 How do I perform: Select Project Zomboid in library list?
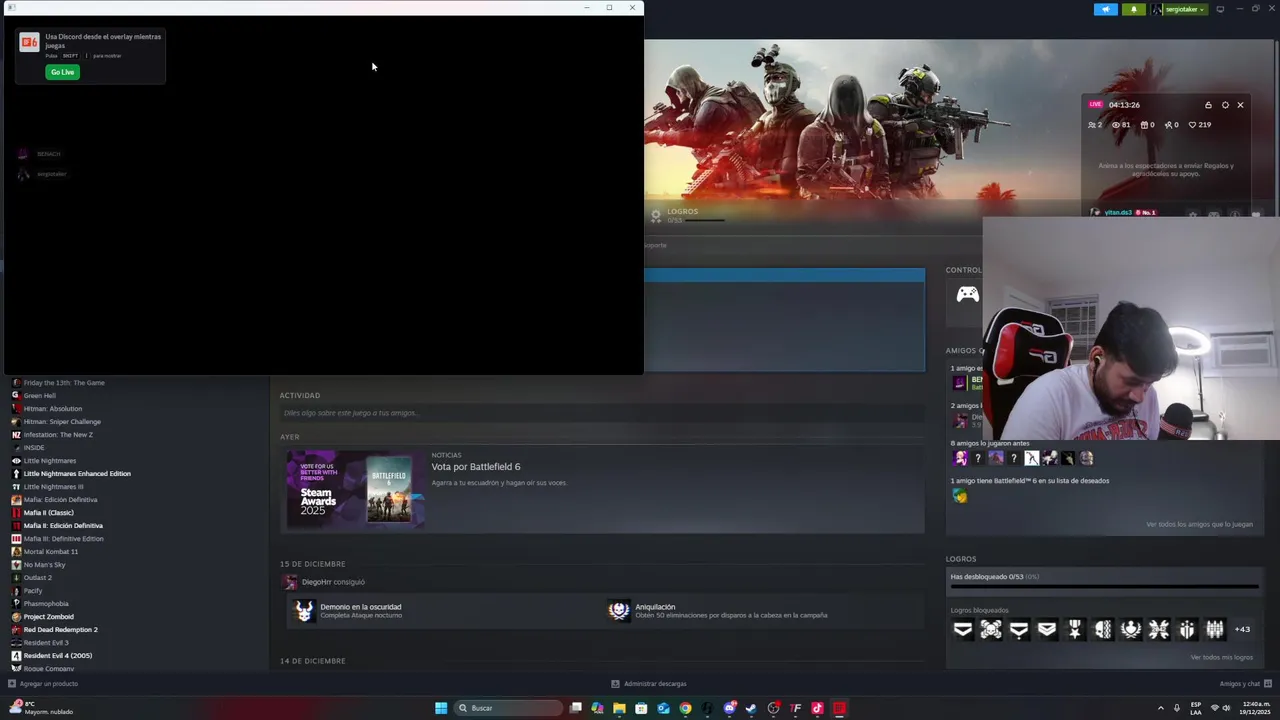pos(49,617)
